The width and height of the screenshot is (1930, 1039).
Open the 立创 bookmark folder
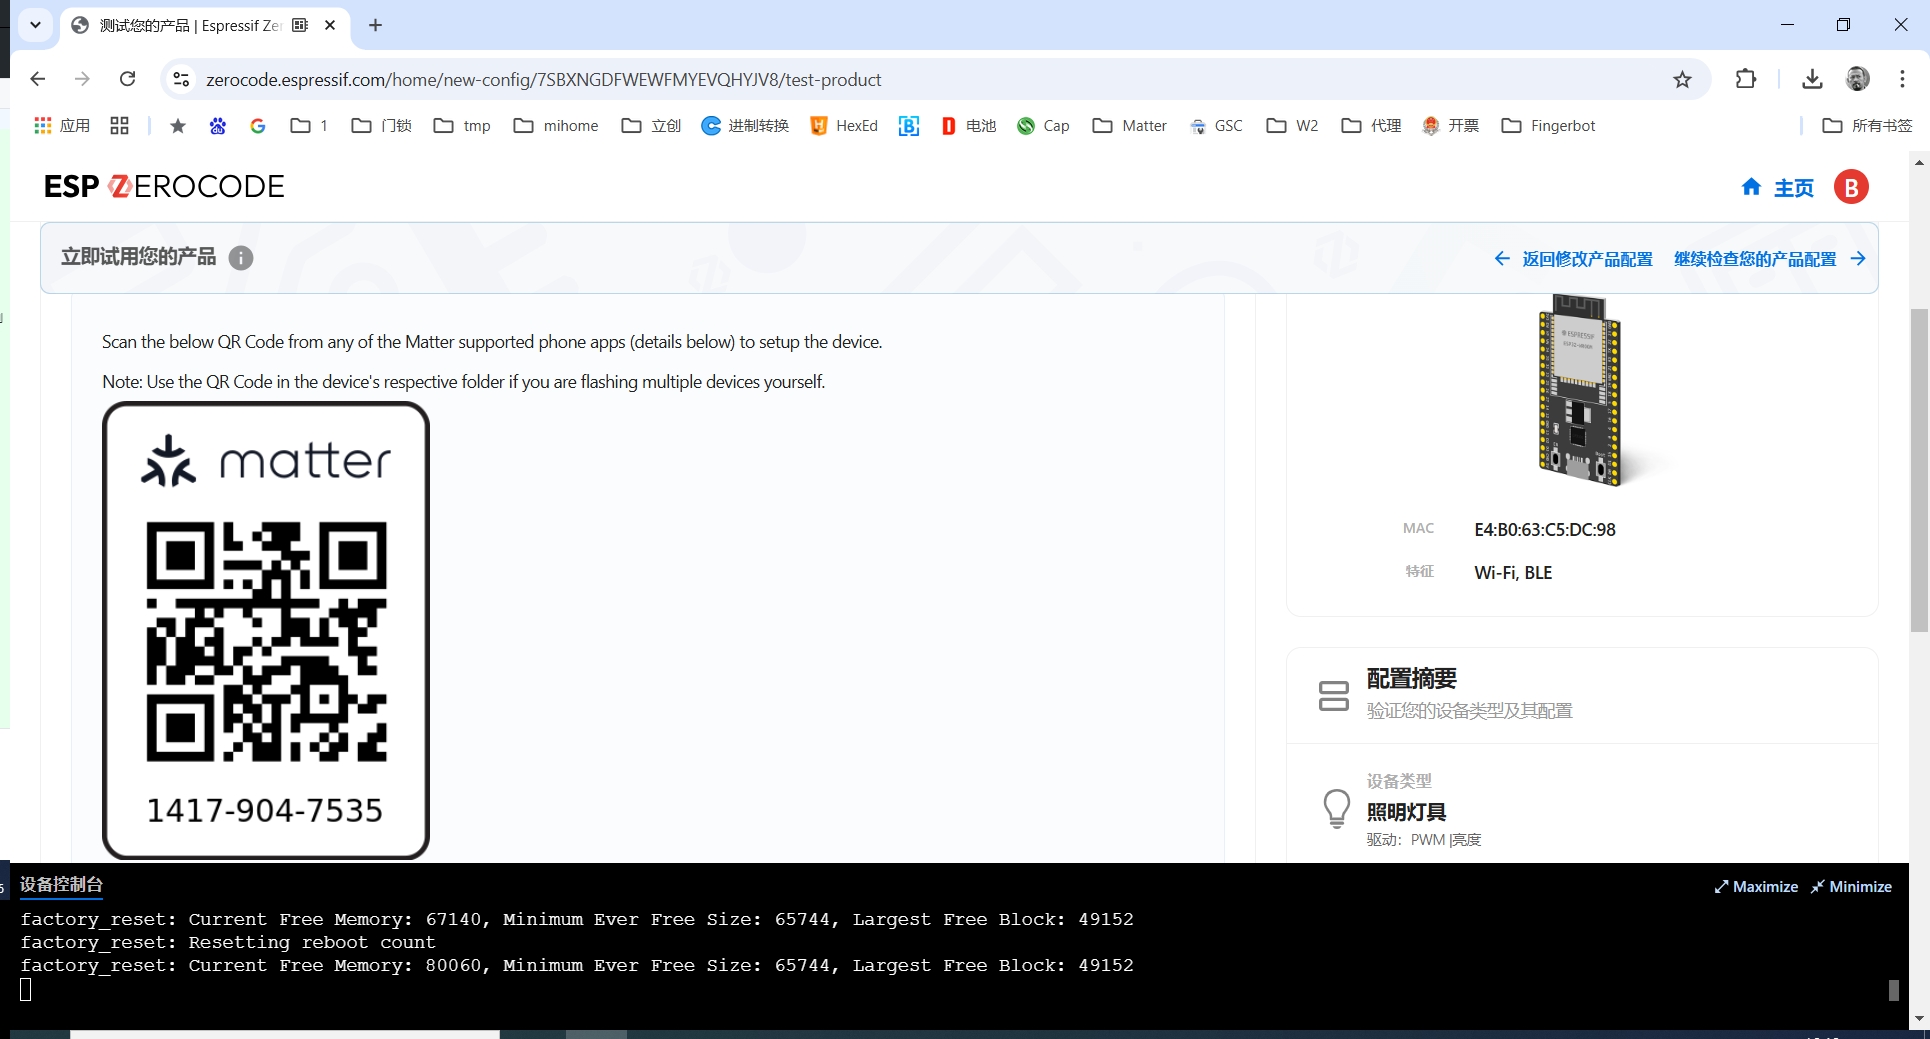(651, 125)
